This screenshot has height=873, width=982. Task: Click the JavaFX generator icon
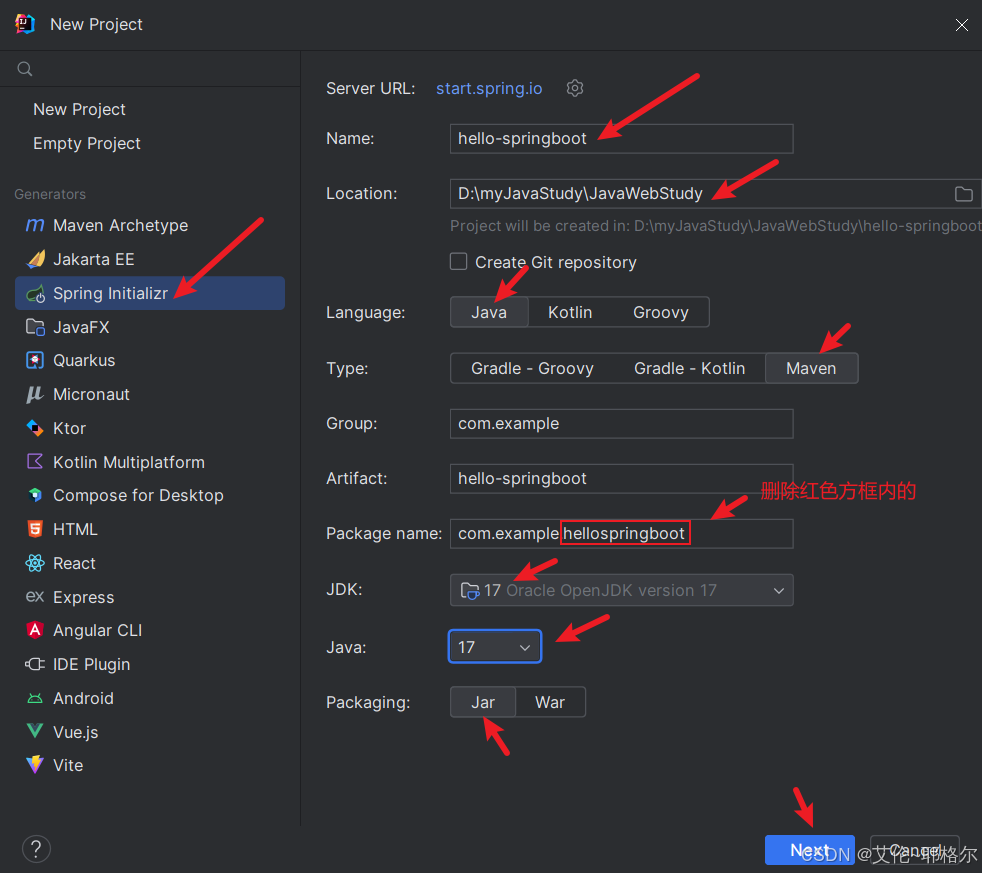35,327
